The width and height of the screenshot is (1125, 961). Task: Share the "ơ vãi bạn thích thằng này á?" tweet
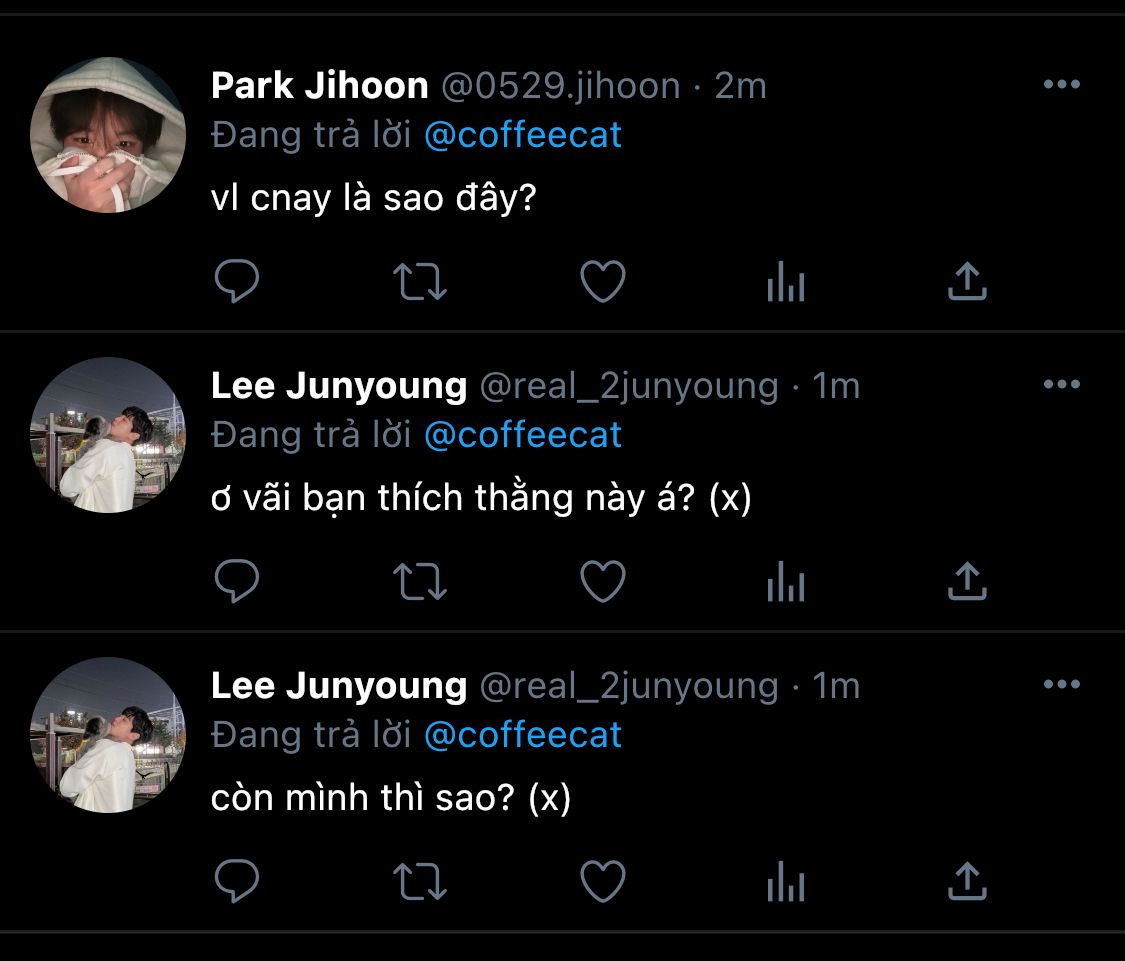pos(967,582)
